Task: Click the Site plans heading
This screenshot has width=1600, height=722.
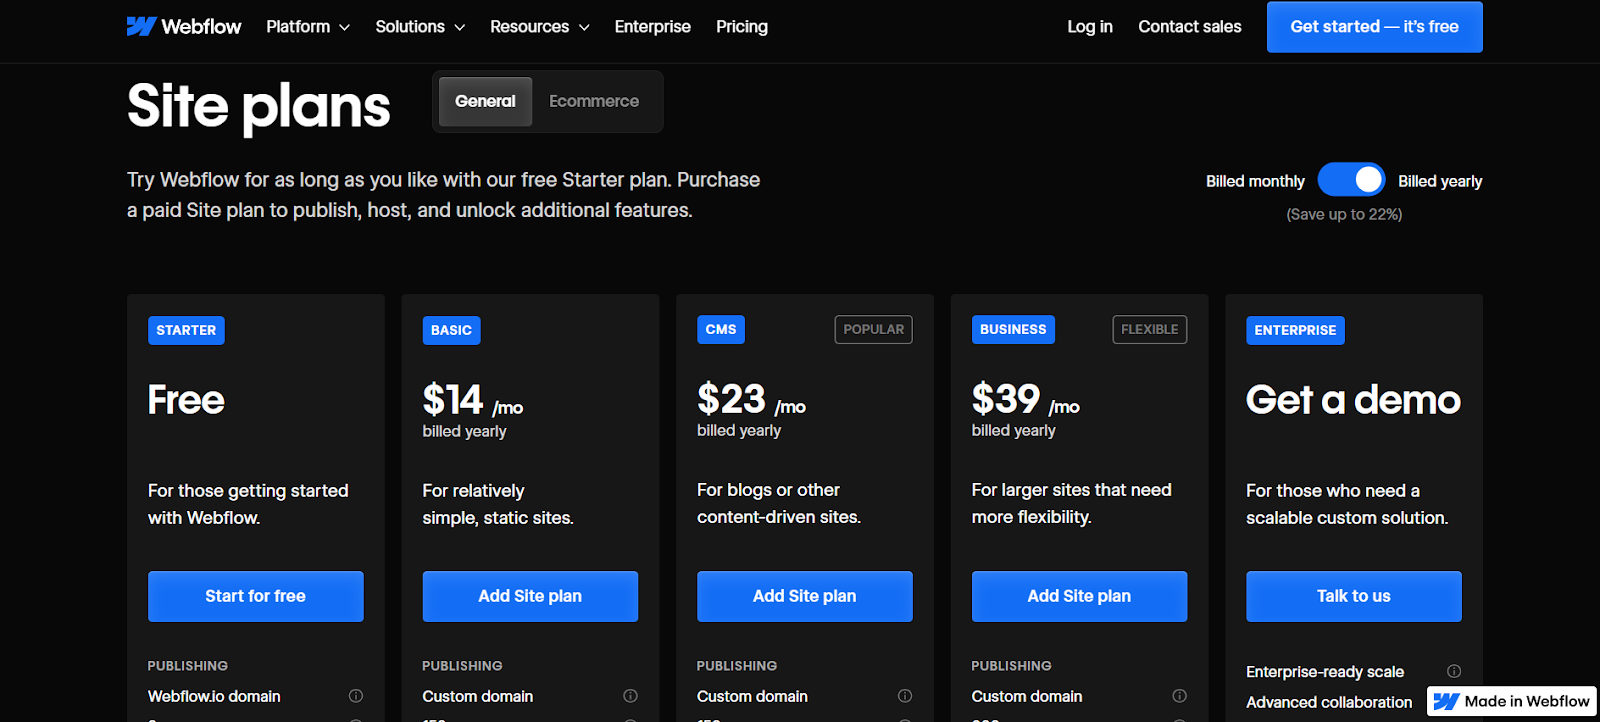Action: (259, 106)
